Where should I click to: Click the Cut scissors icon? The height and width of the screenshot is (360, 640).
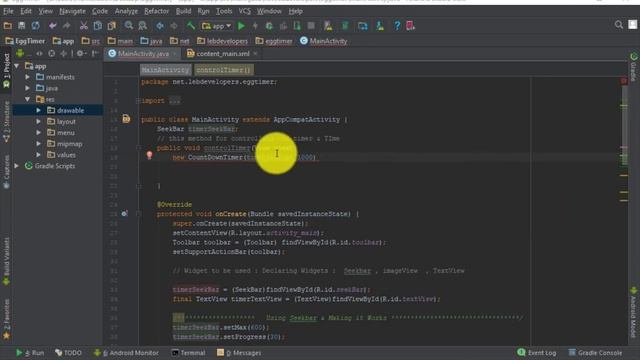[x=84, y=26]
